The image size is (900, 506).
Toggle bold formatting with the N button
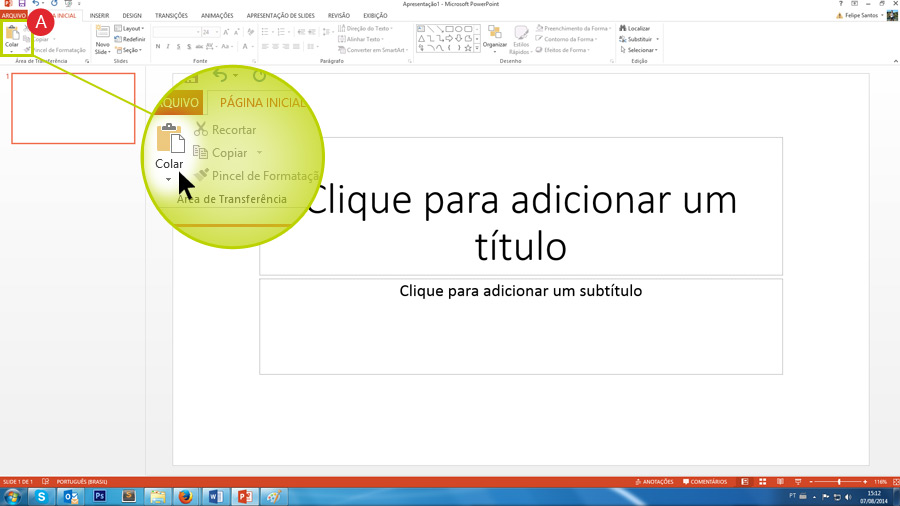(157, 47)
